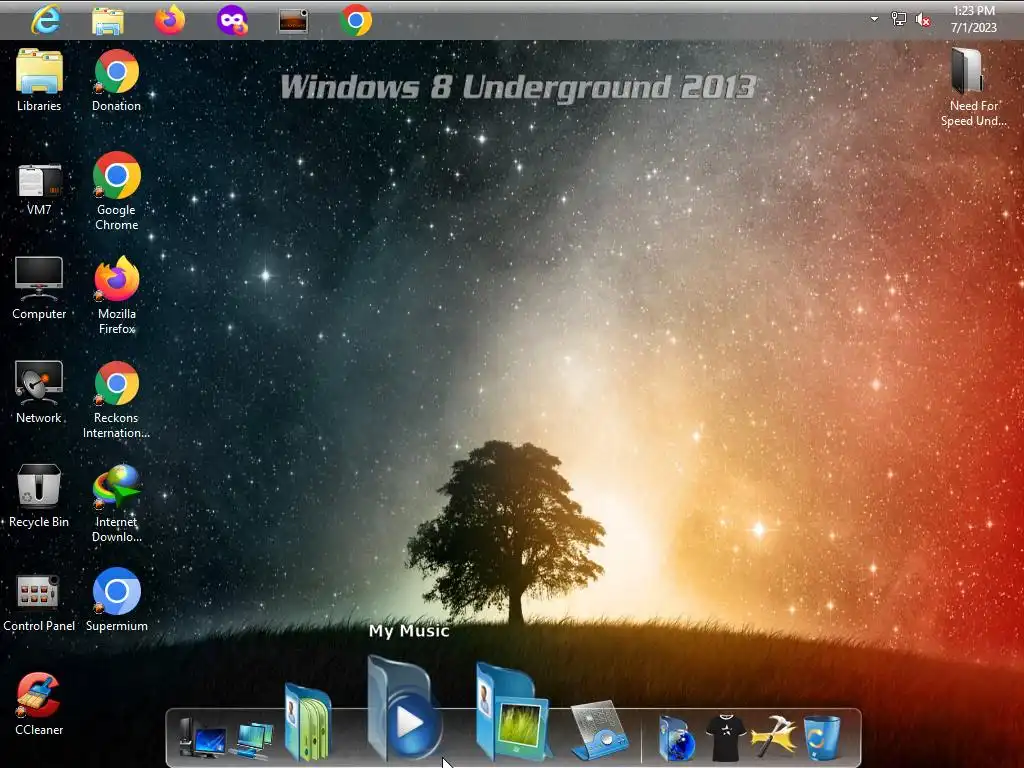1024x768 pixels.
Task: Select the Computer desktop icon
Action: pyautogui.click(x=39, y=288)
